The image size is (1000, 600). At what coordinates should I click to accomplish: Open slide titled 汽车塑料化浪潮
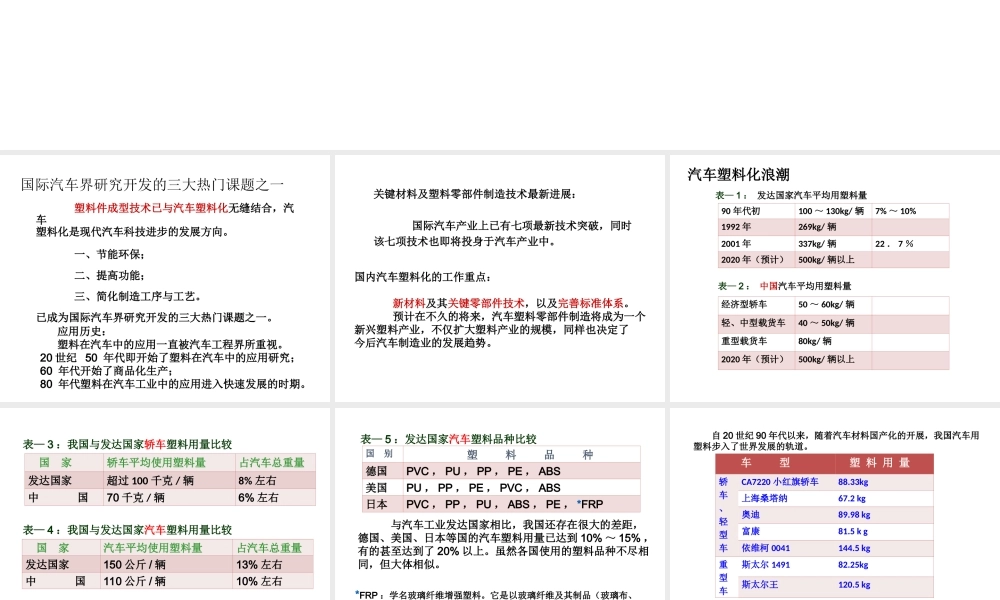pos(835,279)
